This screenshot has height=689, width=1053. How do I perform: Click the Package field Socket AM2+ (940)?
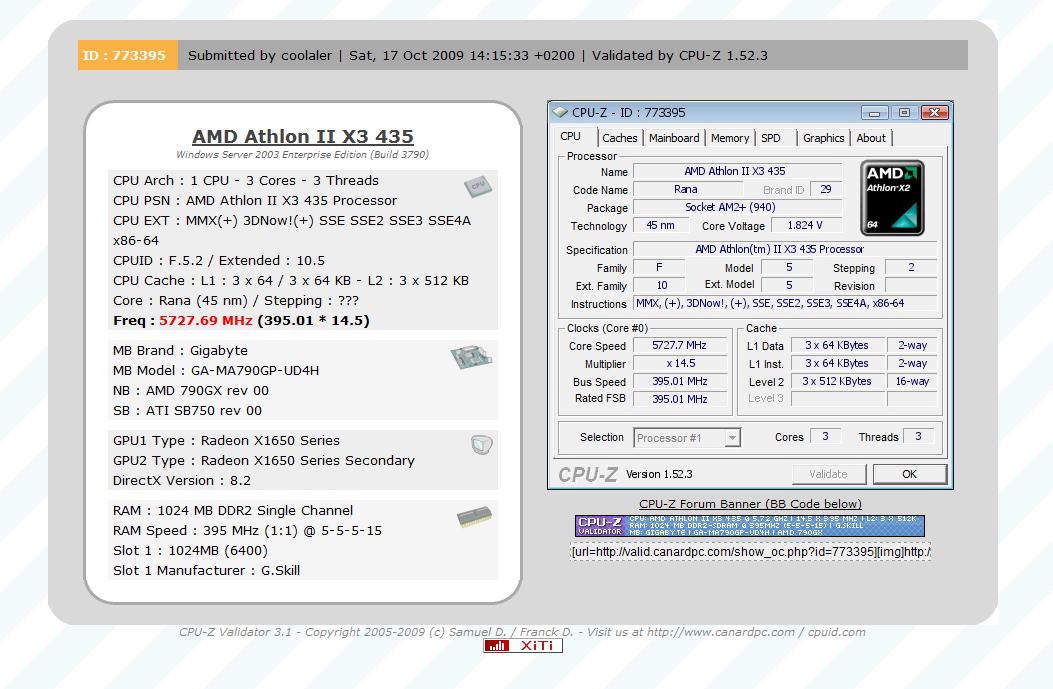coord(737,208)
